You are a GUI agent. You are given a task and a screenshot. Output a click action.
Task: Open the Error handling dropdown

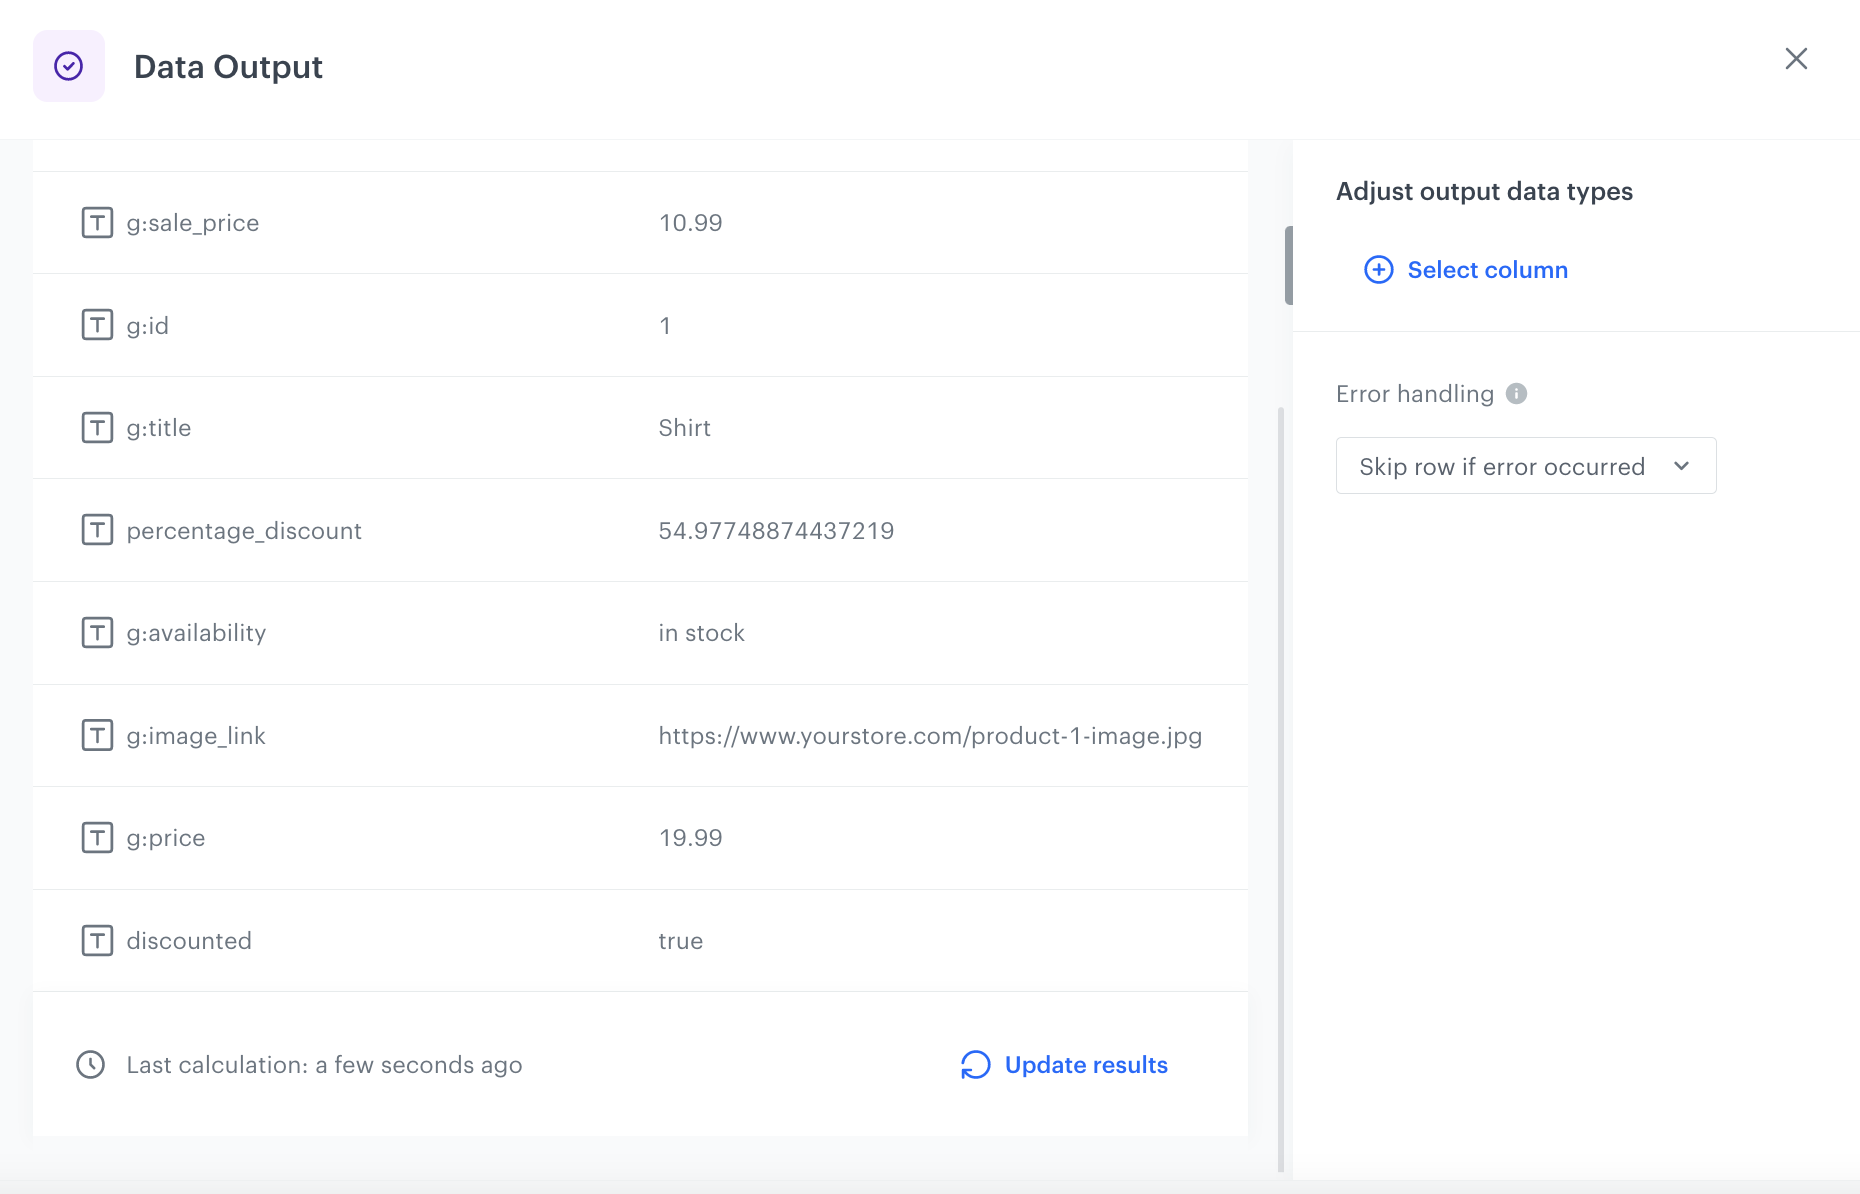click(1525, 466)
